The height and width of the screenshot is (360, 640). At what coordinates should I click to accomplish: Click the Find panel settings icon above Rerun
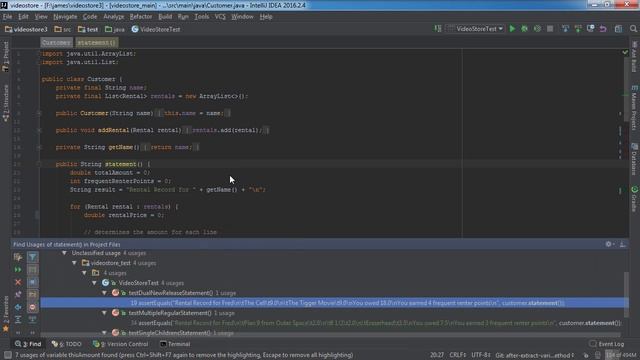click(18, 257)
